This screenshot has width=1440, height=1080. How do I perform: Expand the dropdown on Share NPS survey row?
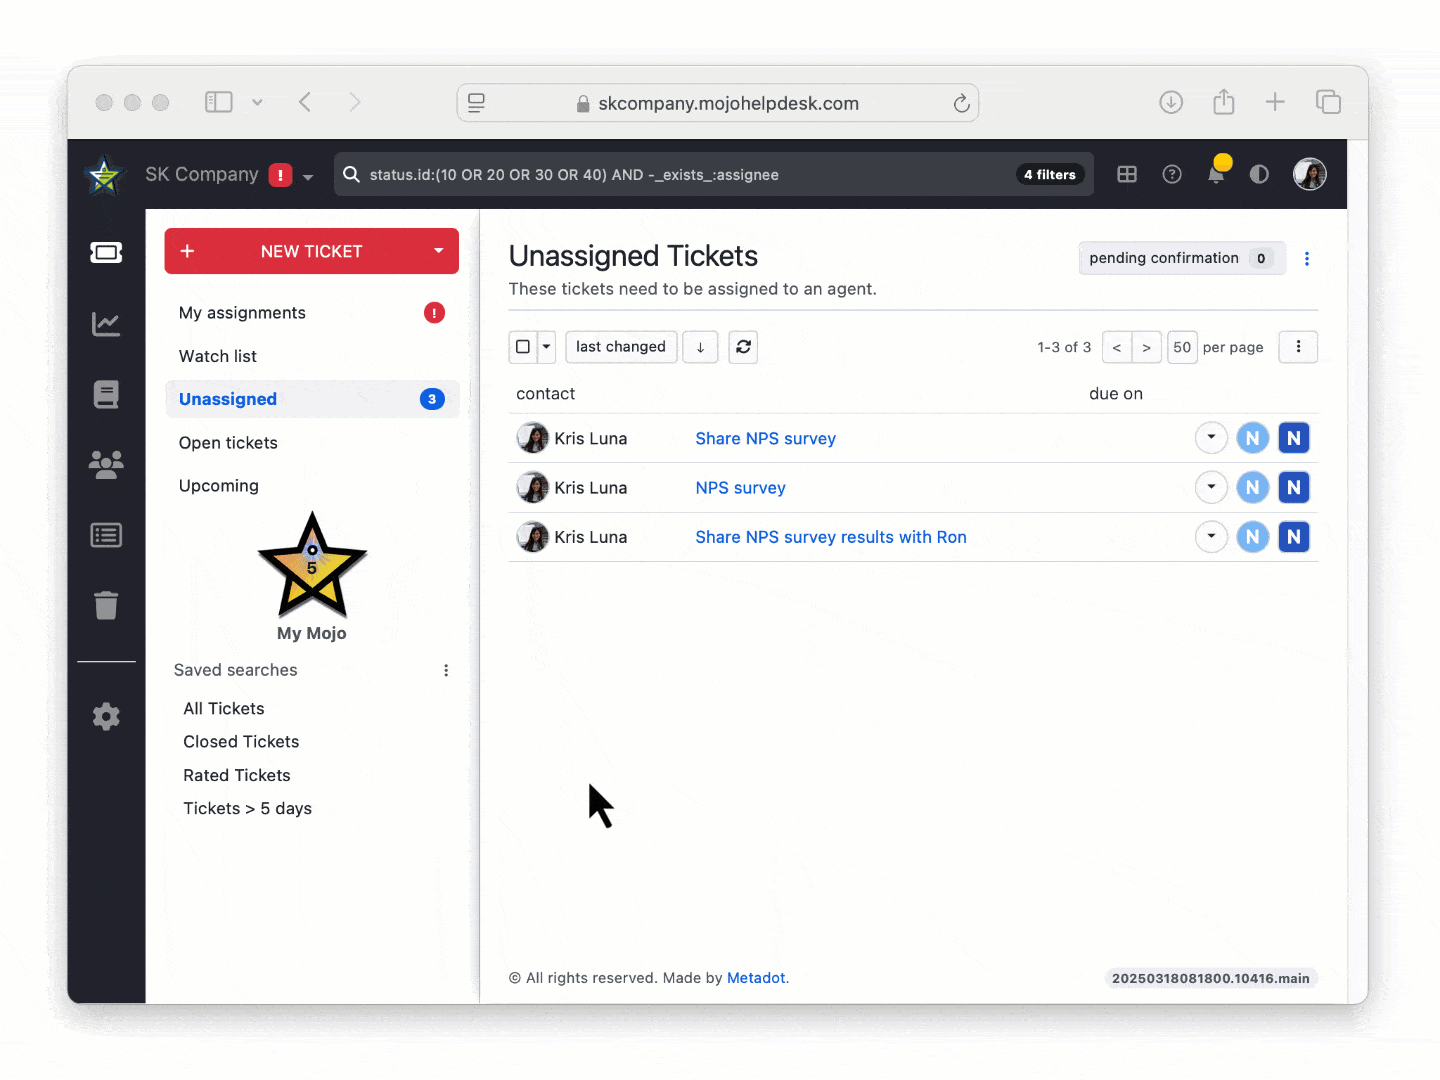point(1211,438)
